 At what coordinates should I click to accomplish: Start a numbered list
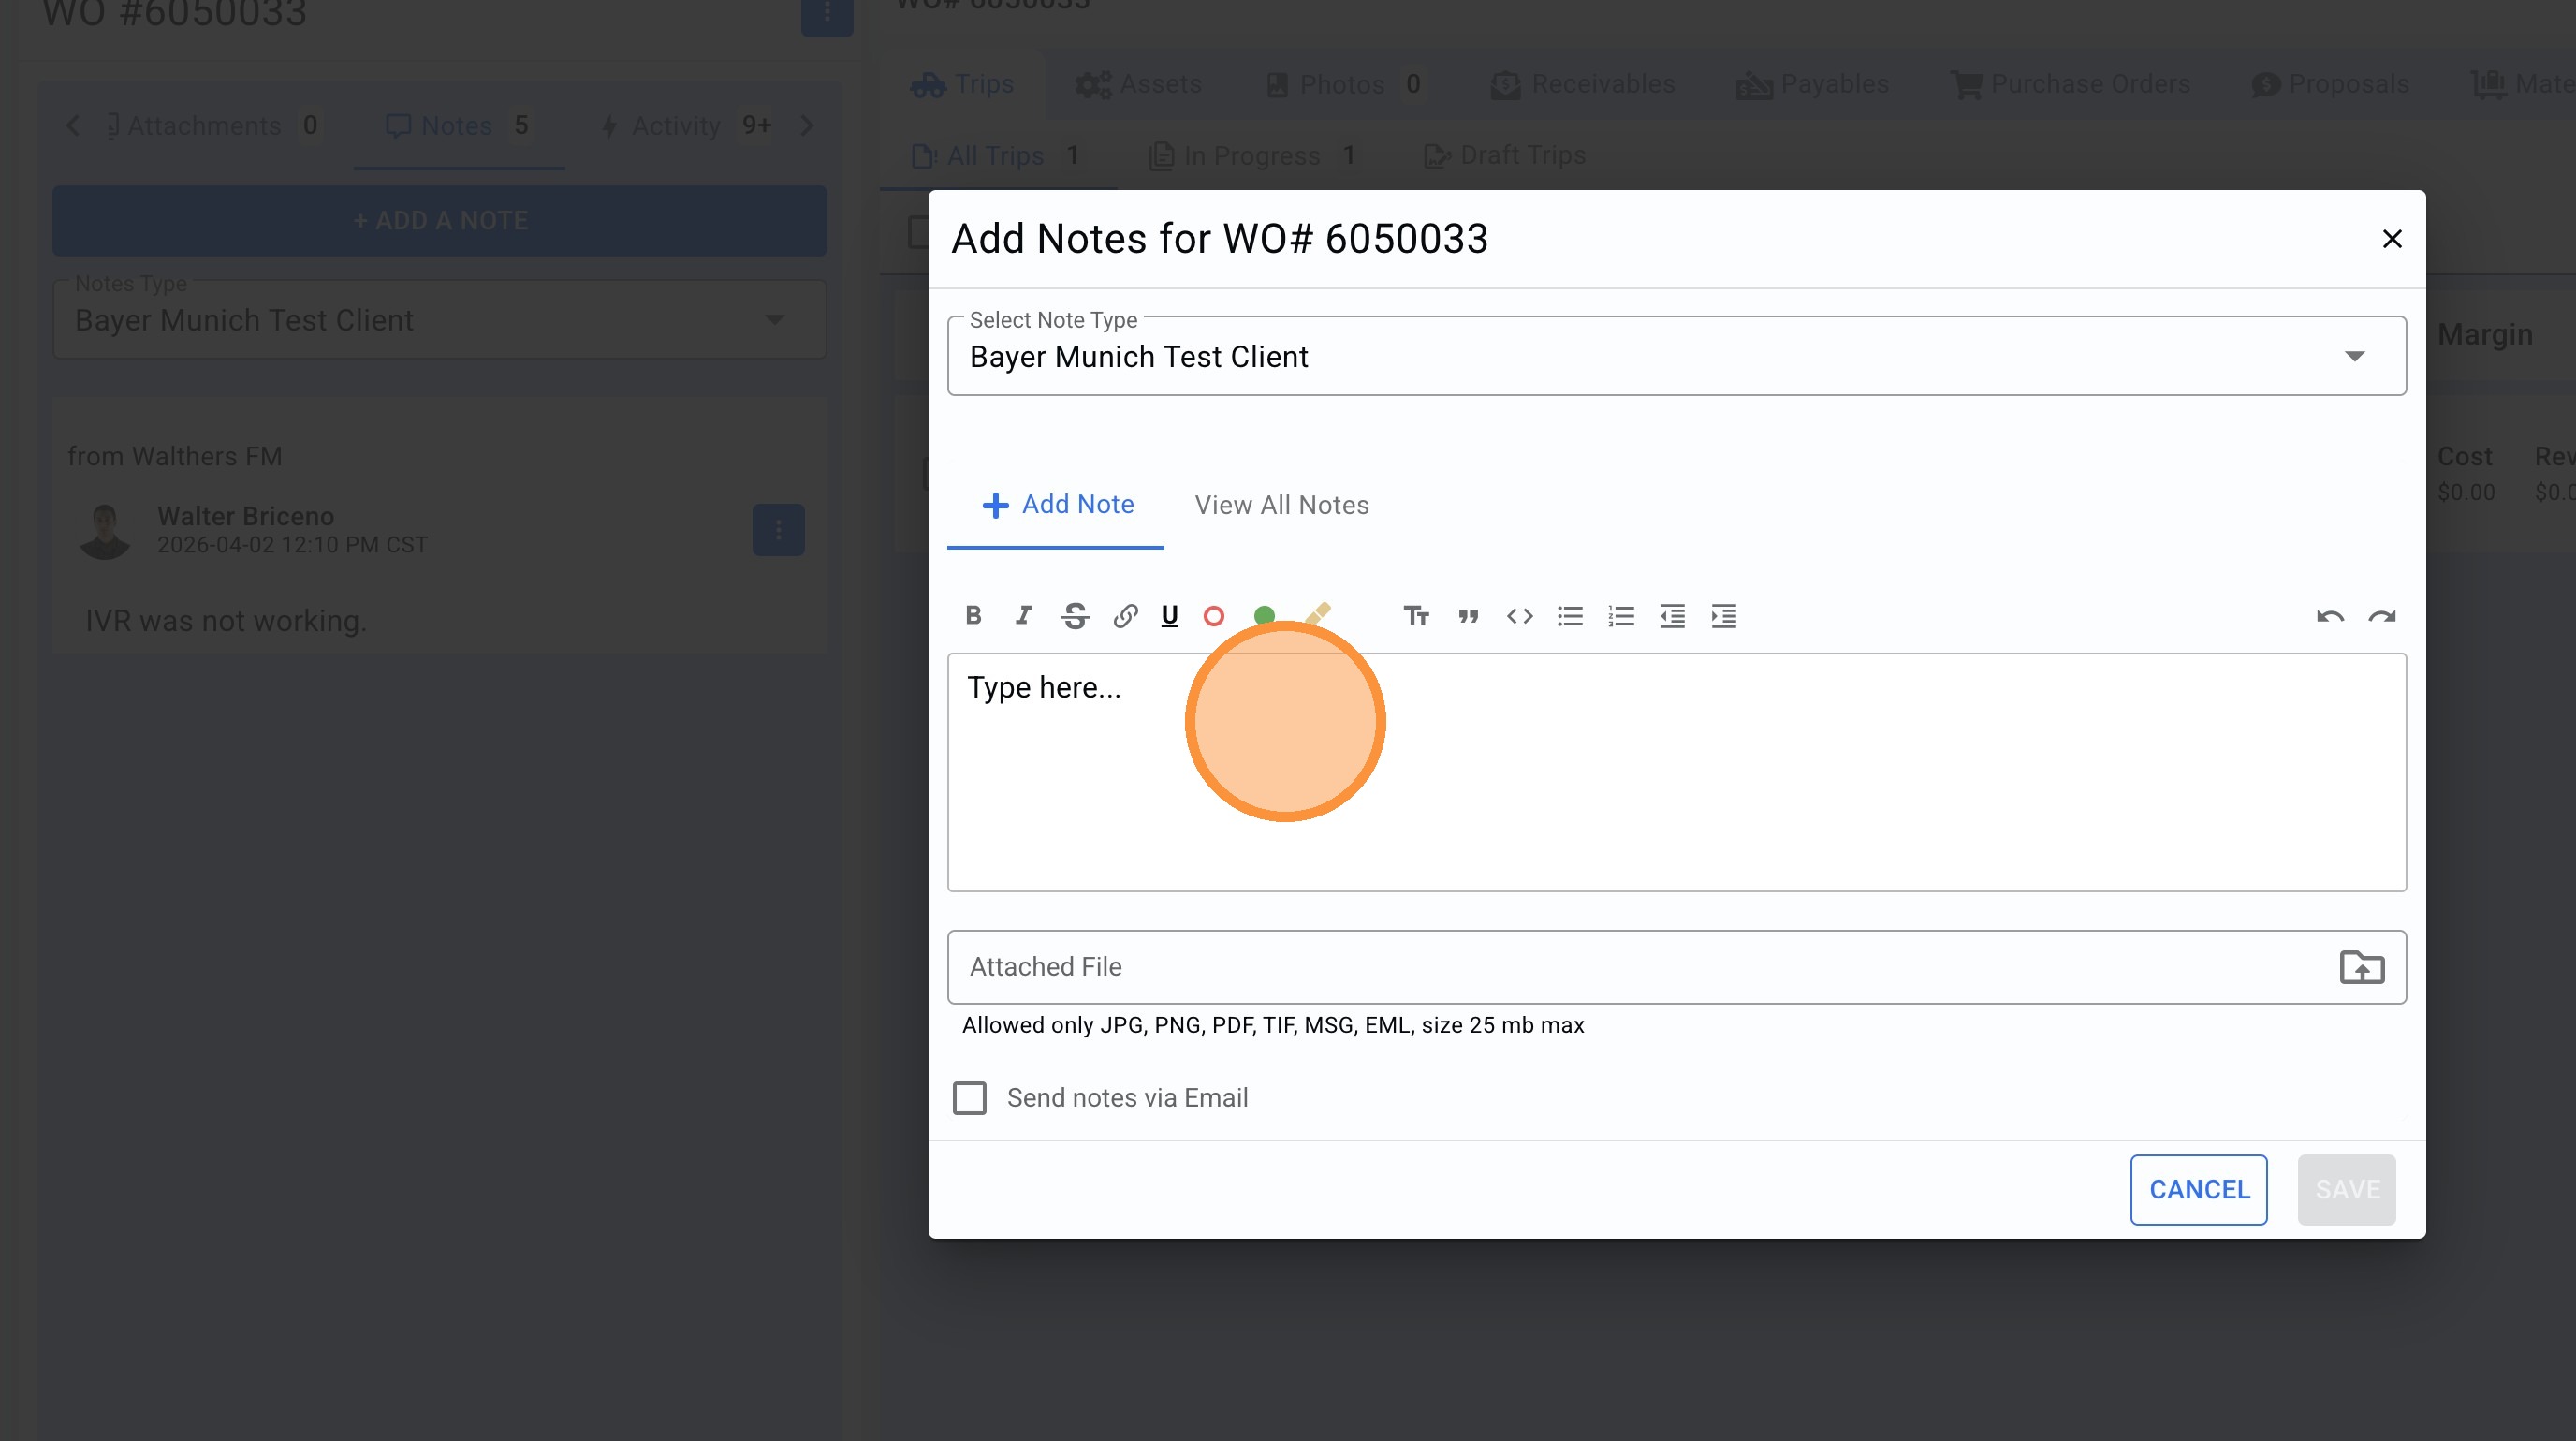tap(1621, 616)
